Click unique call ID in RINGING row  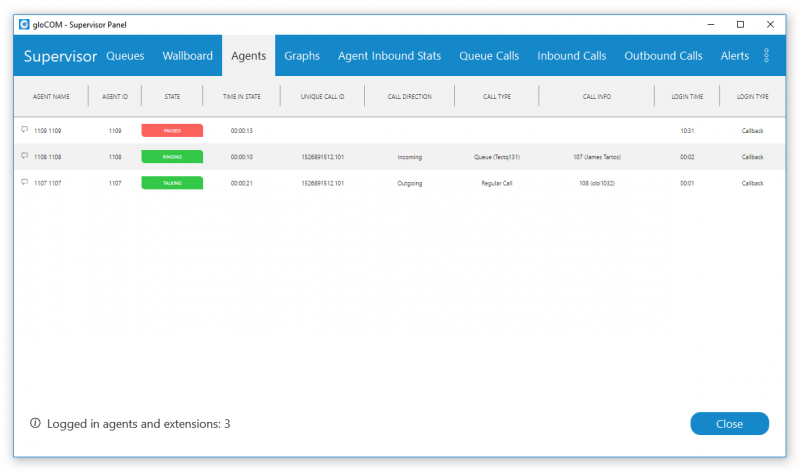322,157
